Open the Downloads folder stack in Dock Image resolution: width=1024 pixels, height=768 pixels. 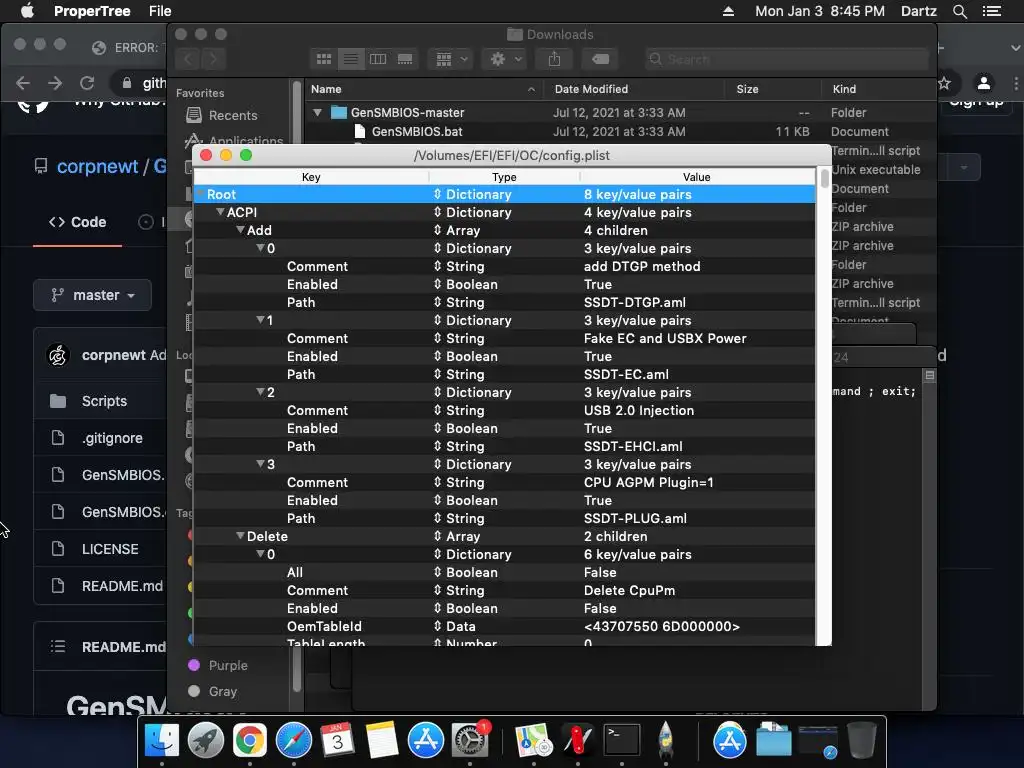coord(774,741)
